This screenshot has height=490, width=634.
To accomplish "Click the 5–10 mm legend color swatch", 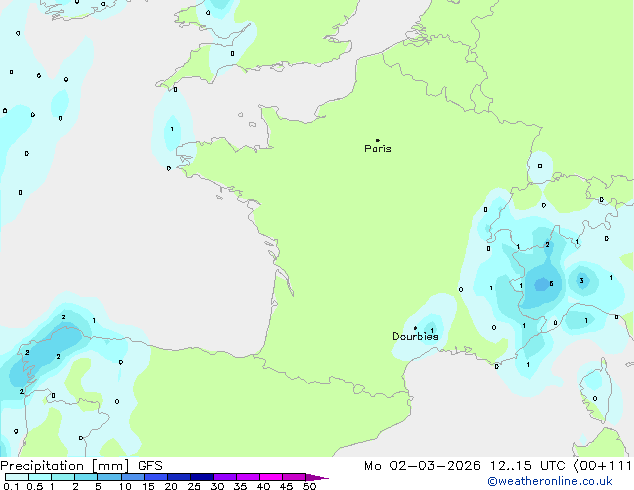I will tap(109, 477).
